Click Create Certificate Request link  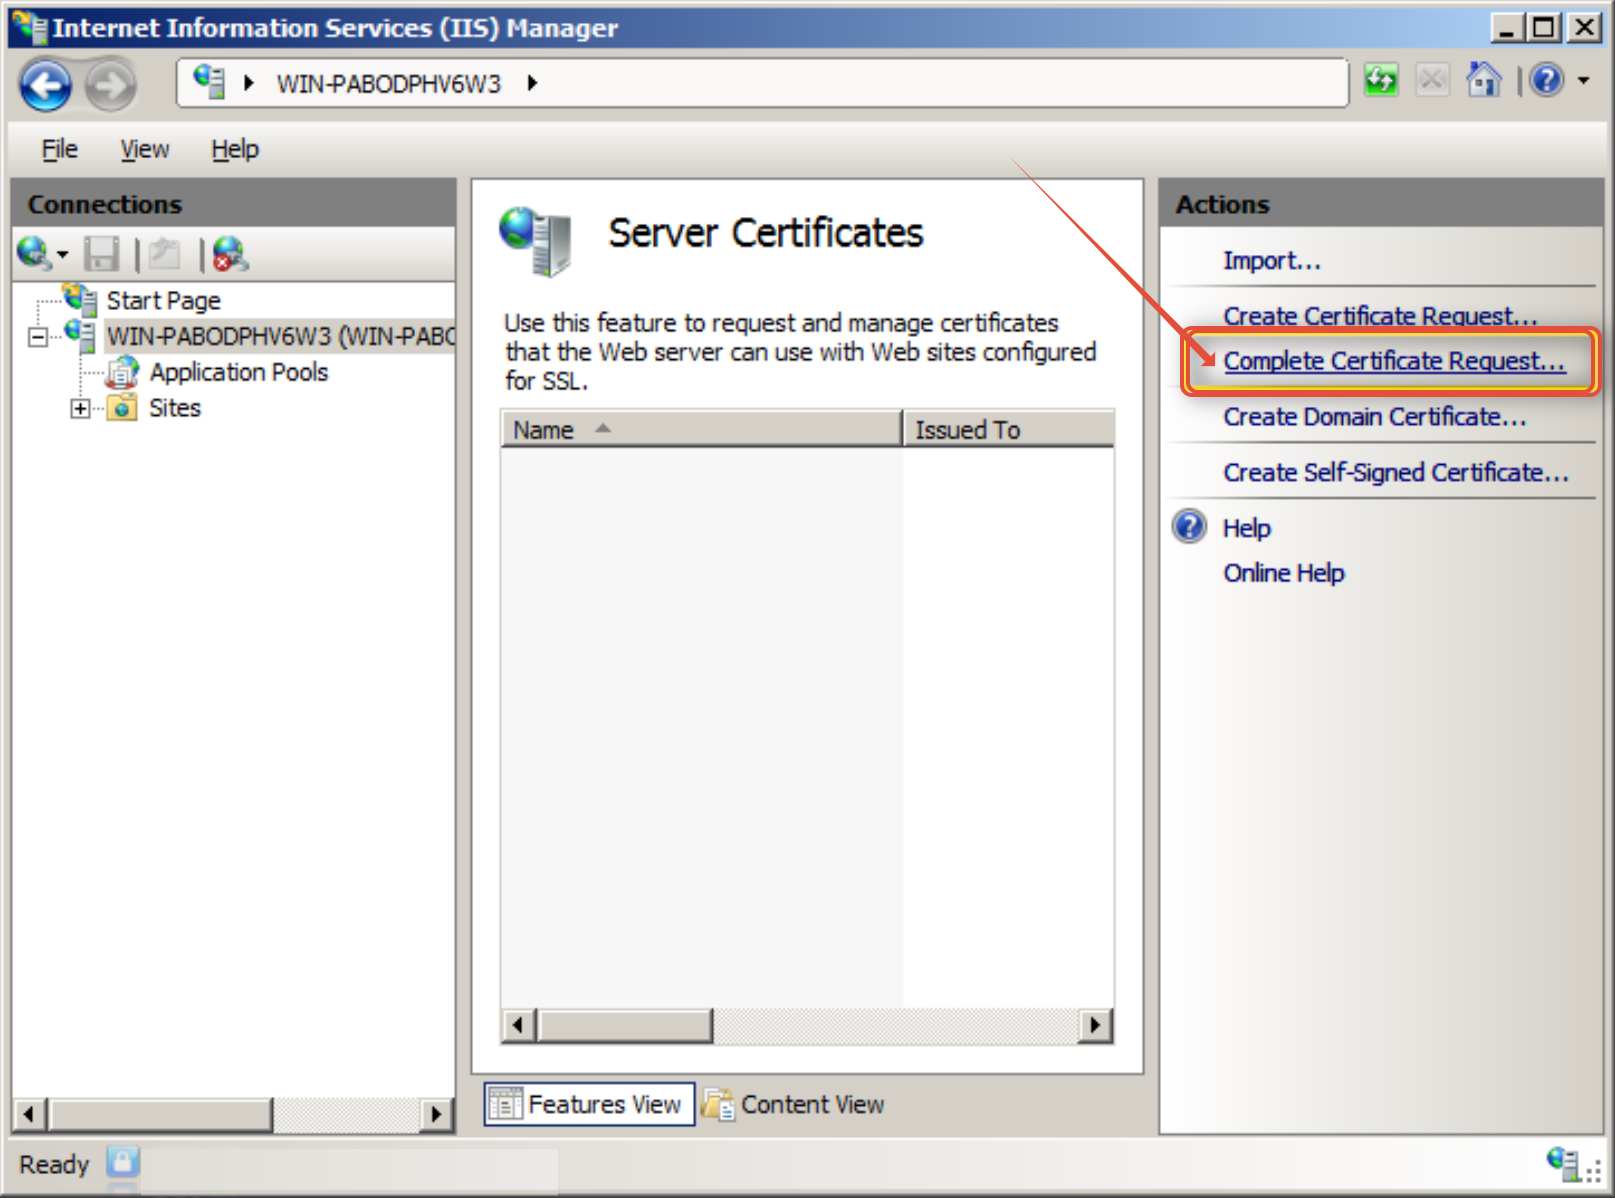[x=1380, y=316]
